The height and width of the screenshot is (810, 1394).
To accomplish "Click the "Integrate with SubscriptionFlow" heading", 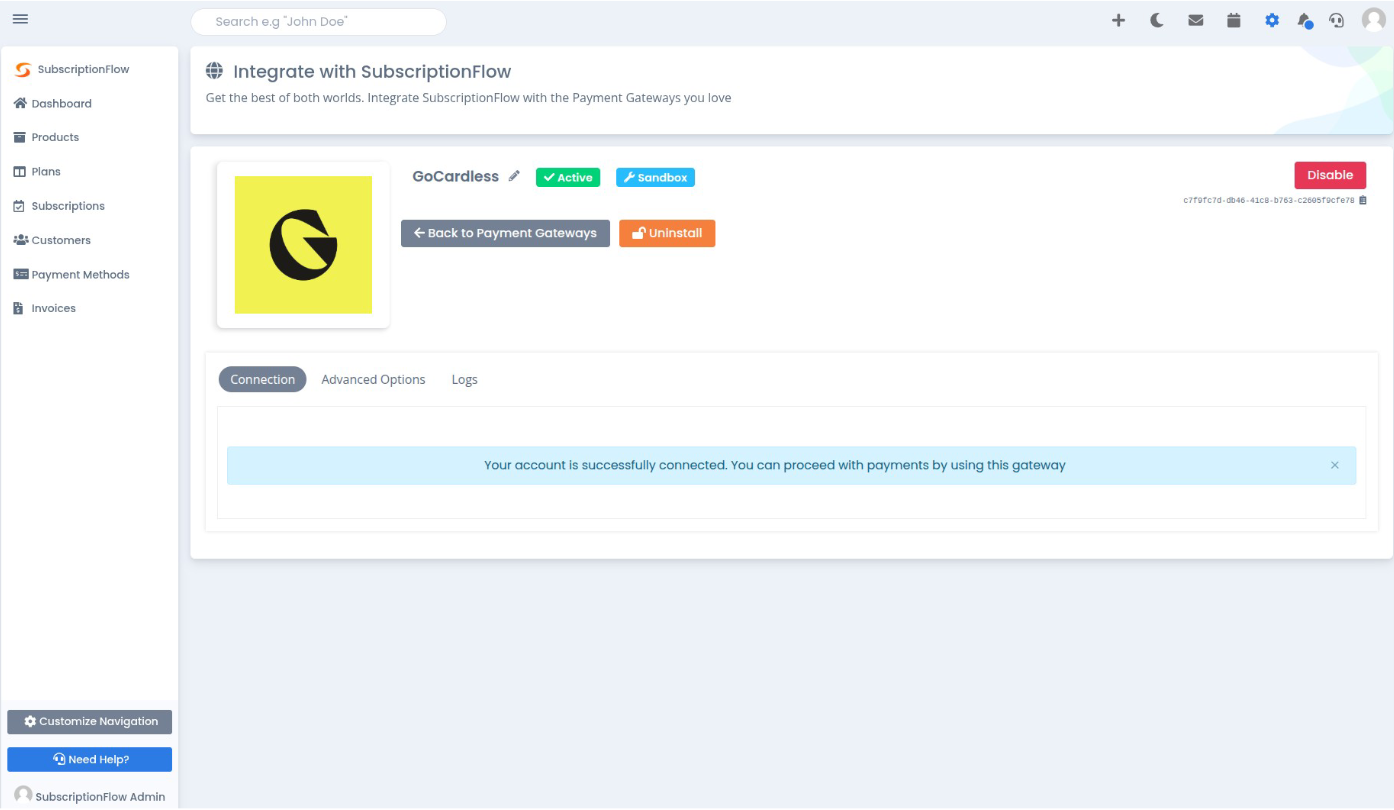I will (x=372, y=72).
